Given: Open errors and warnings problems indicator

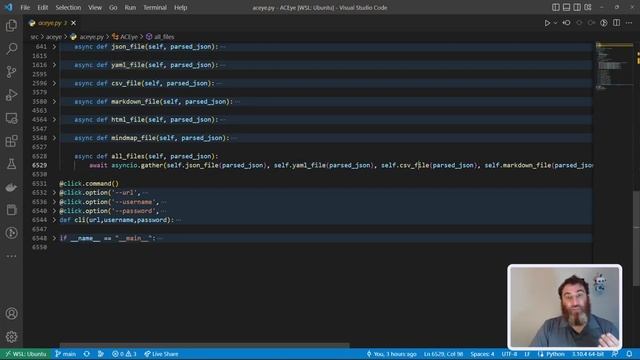Looking at the screenshot, I should tap(124, 354).
